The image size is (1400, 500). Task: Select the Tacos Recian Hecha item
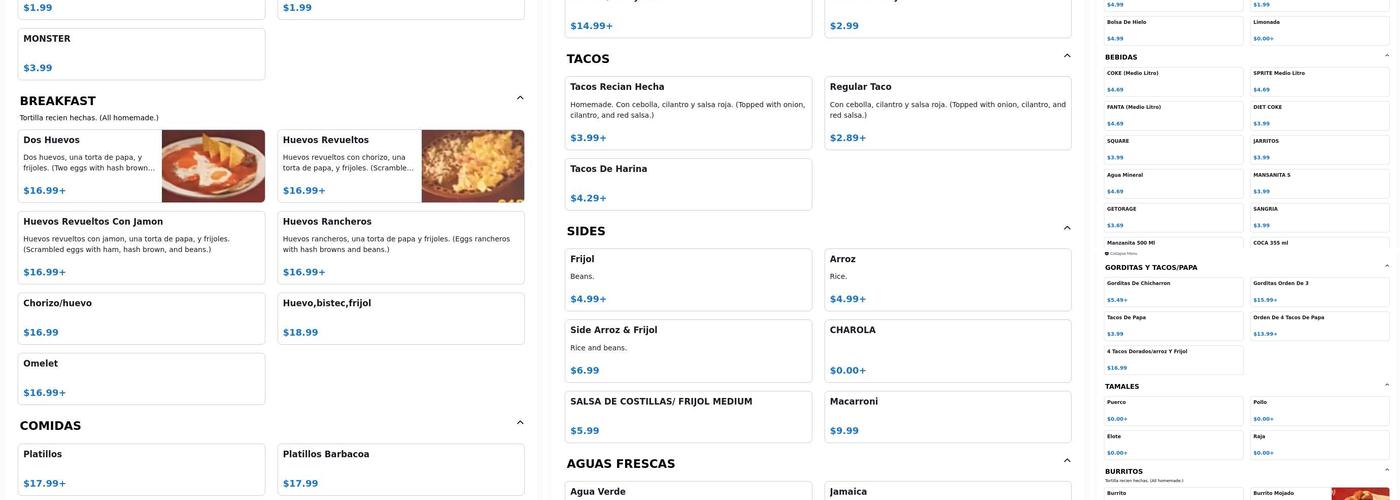point(688,113)
